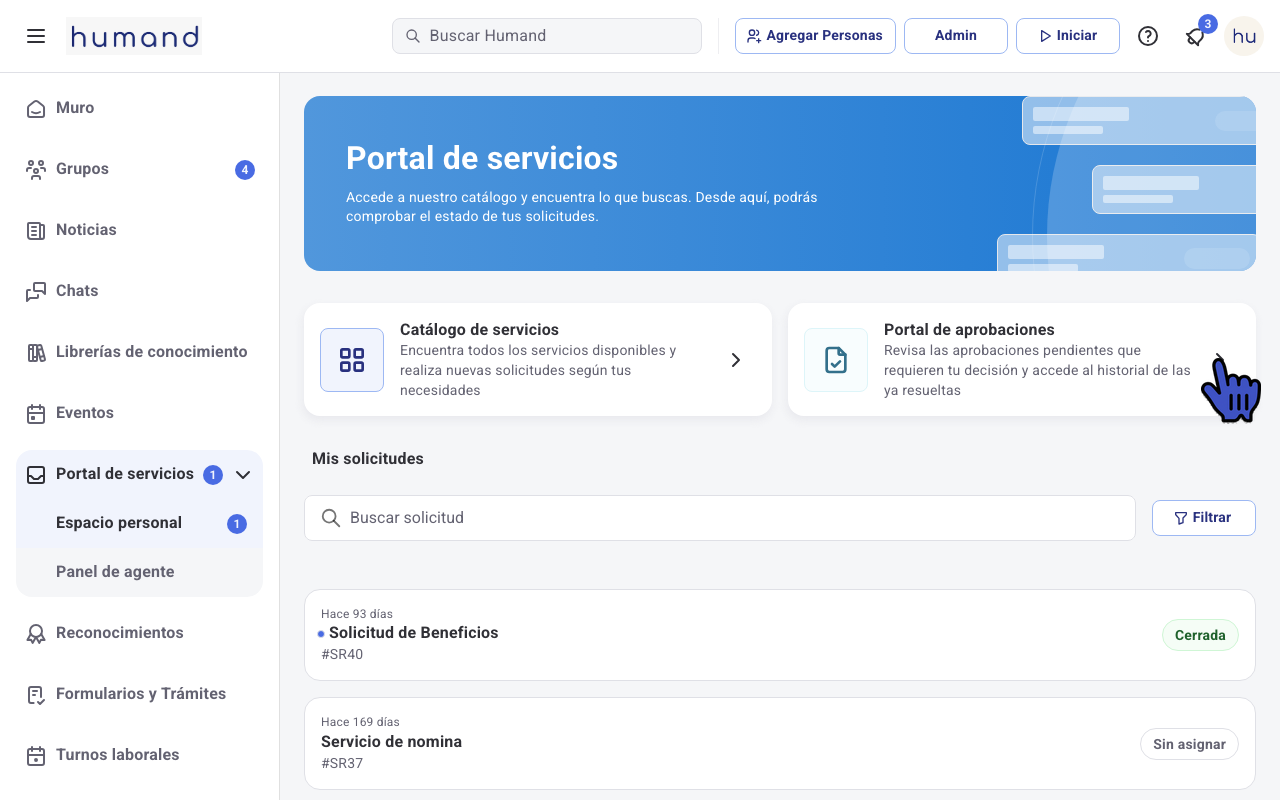Click the magnifier in Buscar solicitud

point(331,518)
